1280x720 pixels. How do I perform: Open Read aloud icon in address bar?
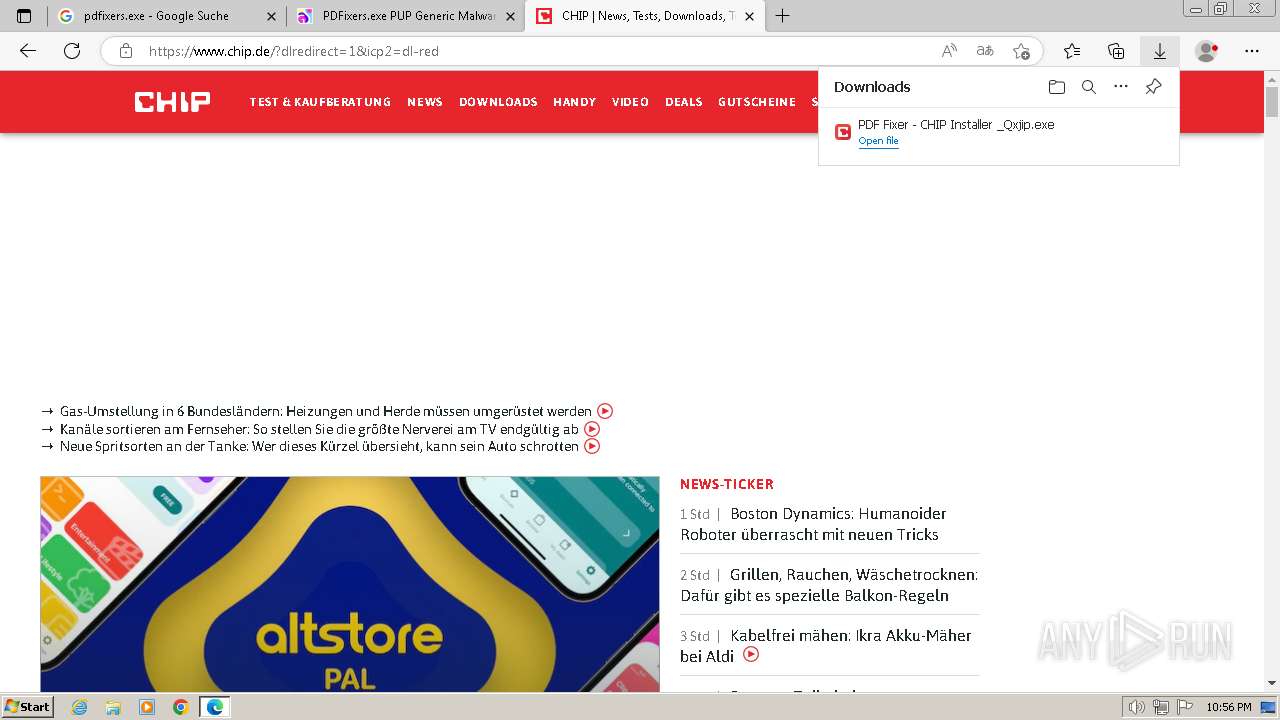click(949, 51)
